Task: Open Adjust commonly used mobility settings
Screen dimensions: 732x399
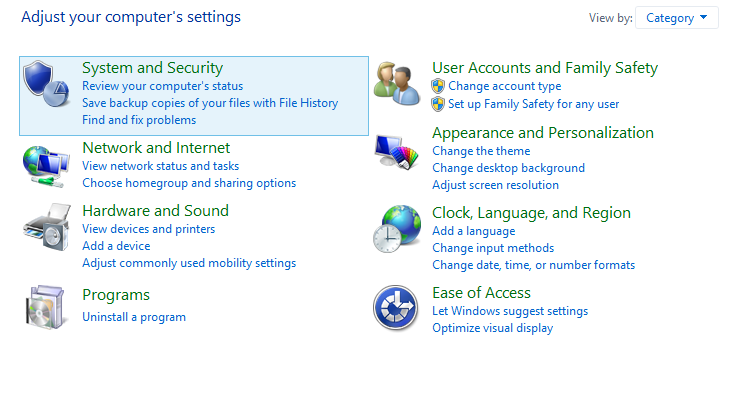Action: (x=189, y=263)
